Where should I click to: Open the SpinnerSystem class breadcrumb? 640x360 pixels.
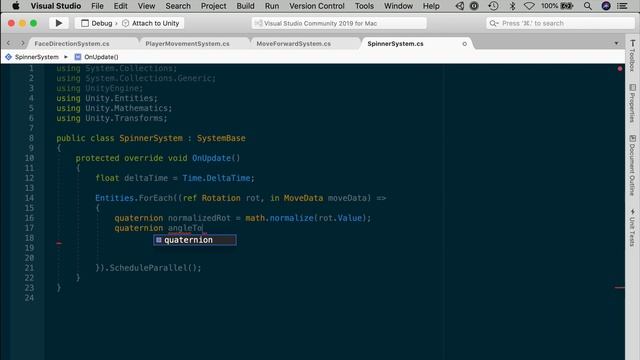tap(32, 57)
